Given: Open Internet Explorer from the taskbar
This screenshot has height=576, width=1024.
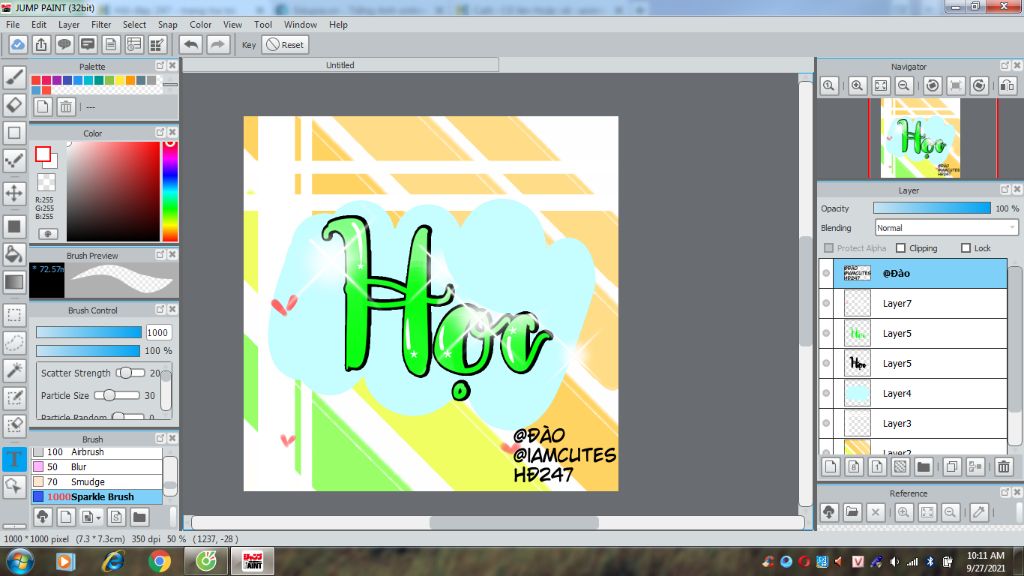Looking at the screenshot, I should [112, 561].
